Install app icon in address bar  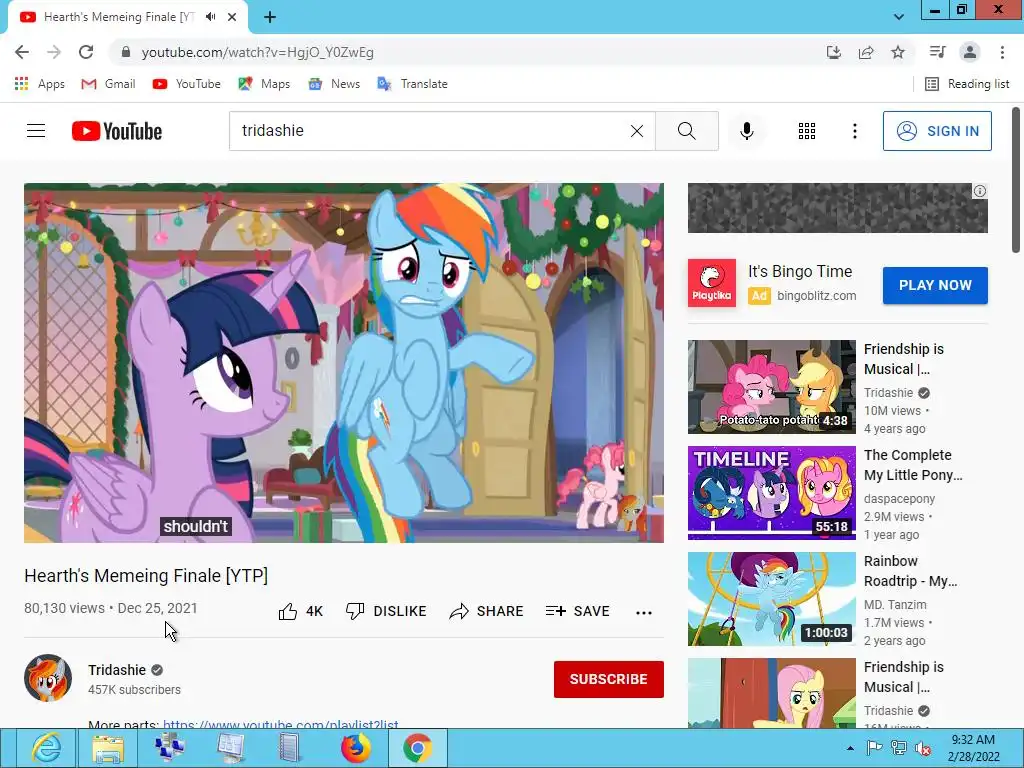point(834,52)
